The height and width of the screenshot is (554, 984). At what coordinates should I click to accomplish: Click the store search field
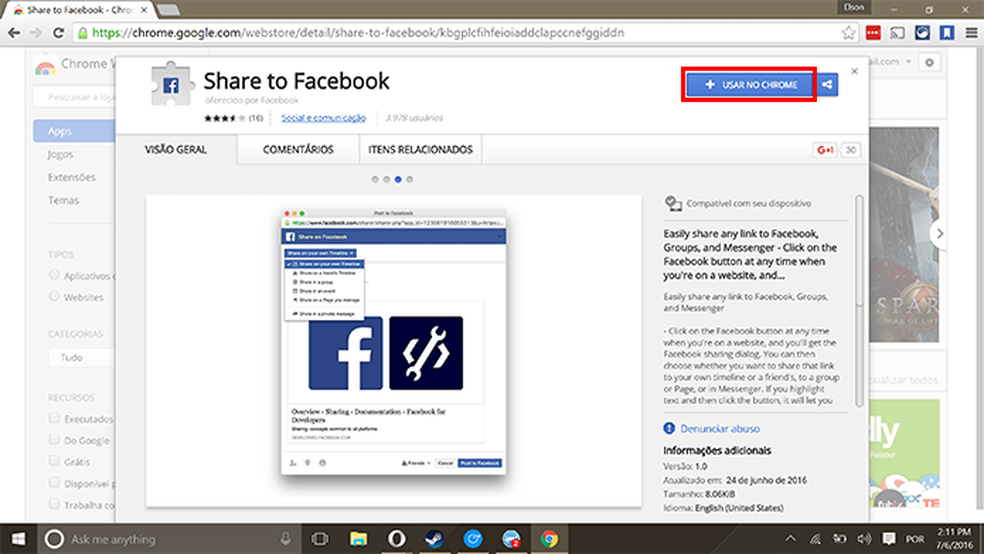(x=74, y=97)
